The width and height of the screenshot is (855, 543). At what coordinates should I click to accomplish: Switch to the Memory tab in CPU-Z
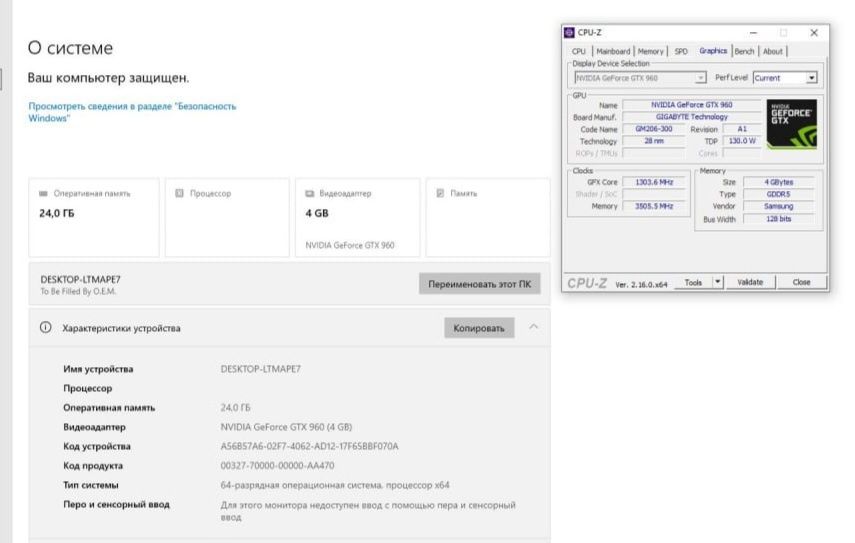[x=651, y=51]
